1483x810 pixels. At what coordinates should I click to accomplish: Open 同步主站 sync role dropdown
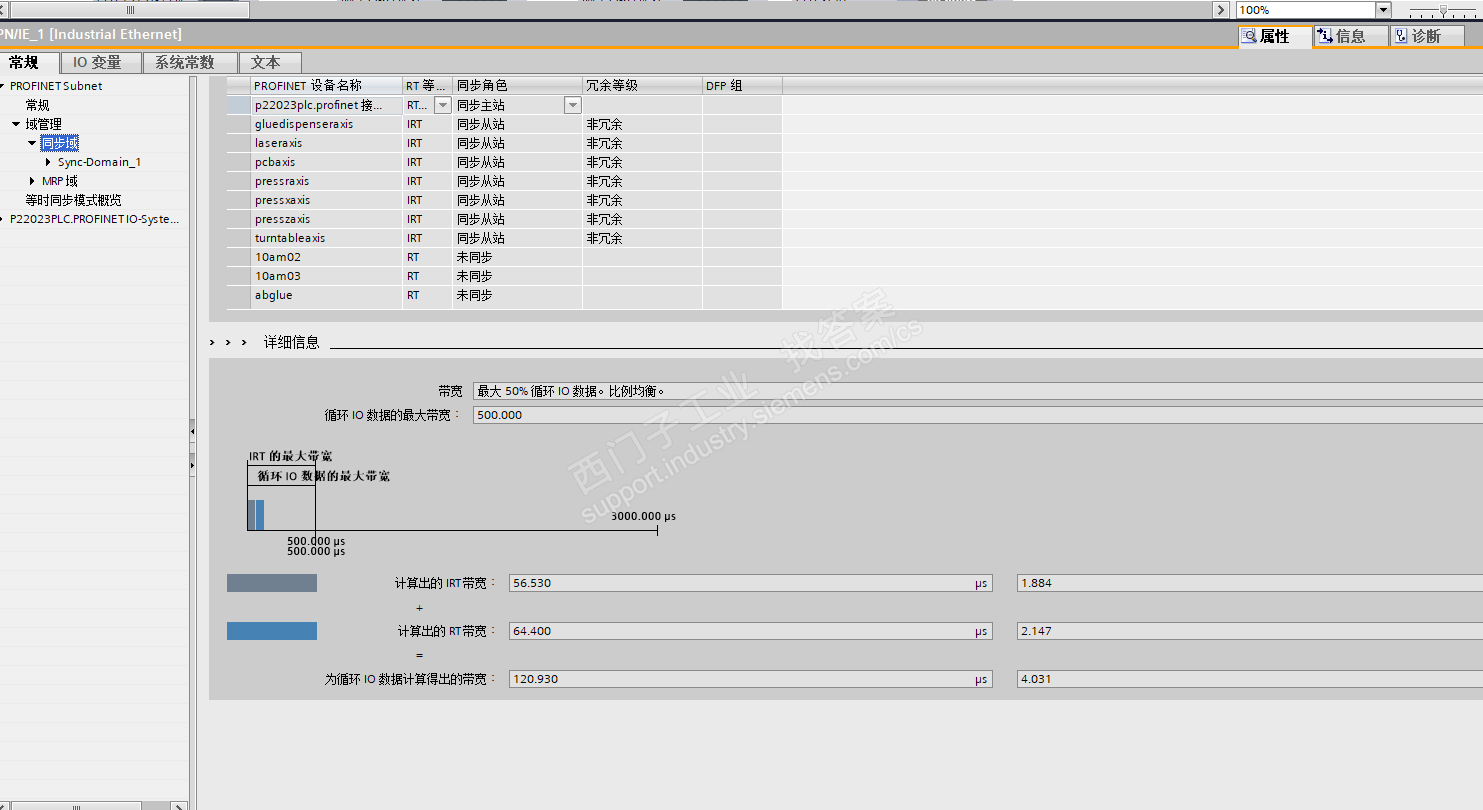point(572,105)
